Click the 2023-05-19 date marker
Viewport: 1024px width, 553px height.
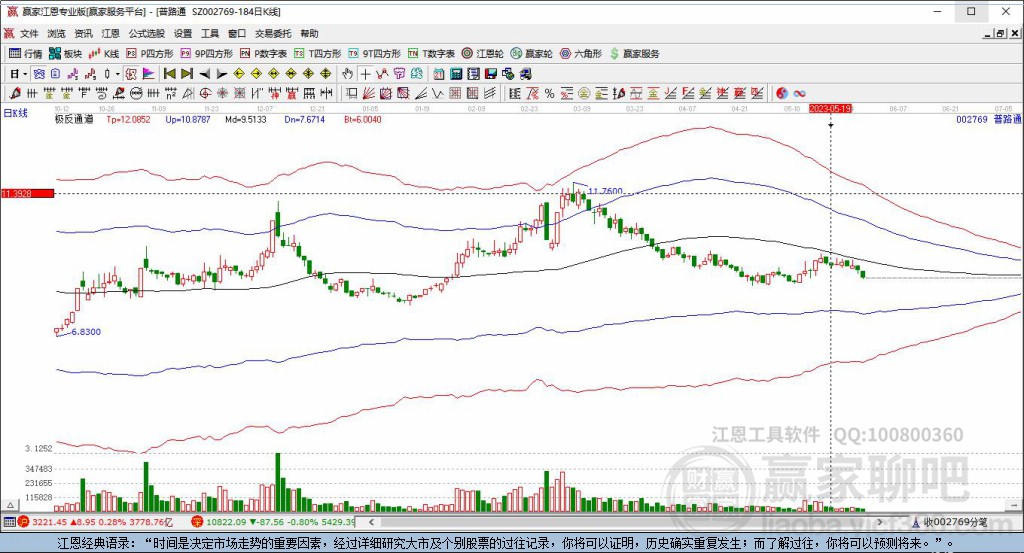(831, 108)
